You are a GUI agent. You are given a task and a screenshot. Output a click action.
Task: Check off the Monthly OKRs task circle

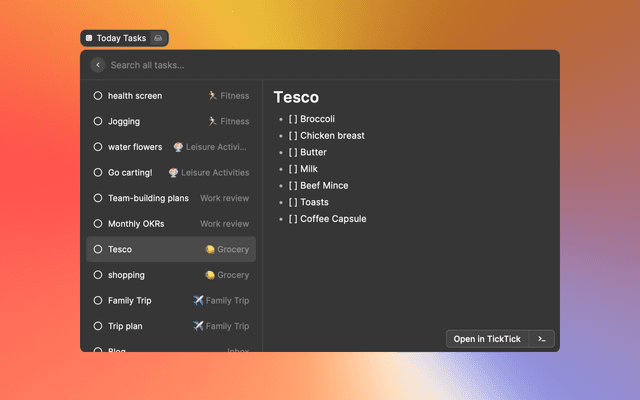pos(97,224)
